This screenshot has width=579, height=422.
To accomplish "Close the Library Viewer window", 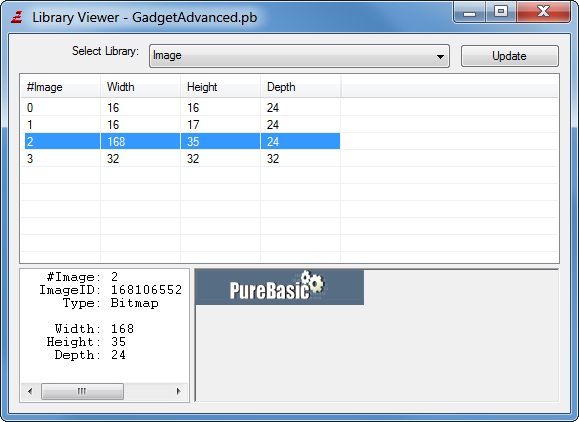I will [544, 12].
